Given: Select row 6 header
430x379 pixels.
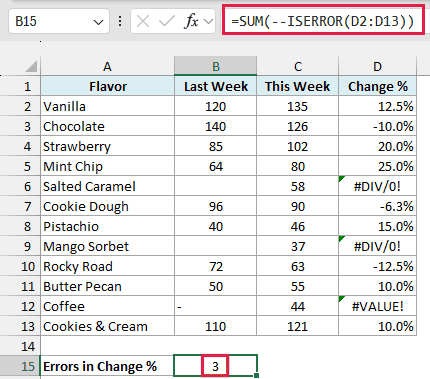Looking at the screenshot, I should pyautogui.click(x=20, y=186).
